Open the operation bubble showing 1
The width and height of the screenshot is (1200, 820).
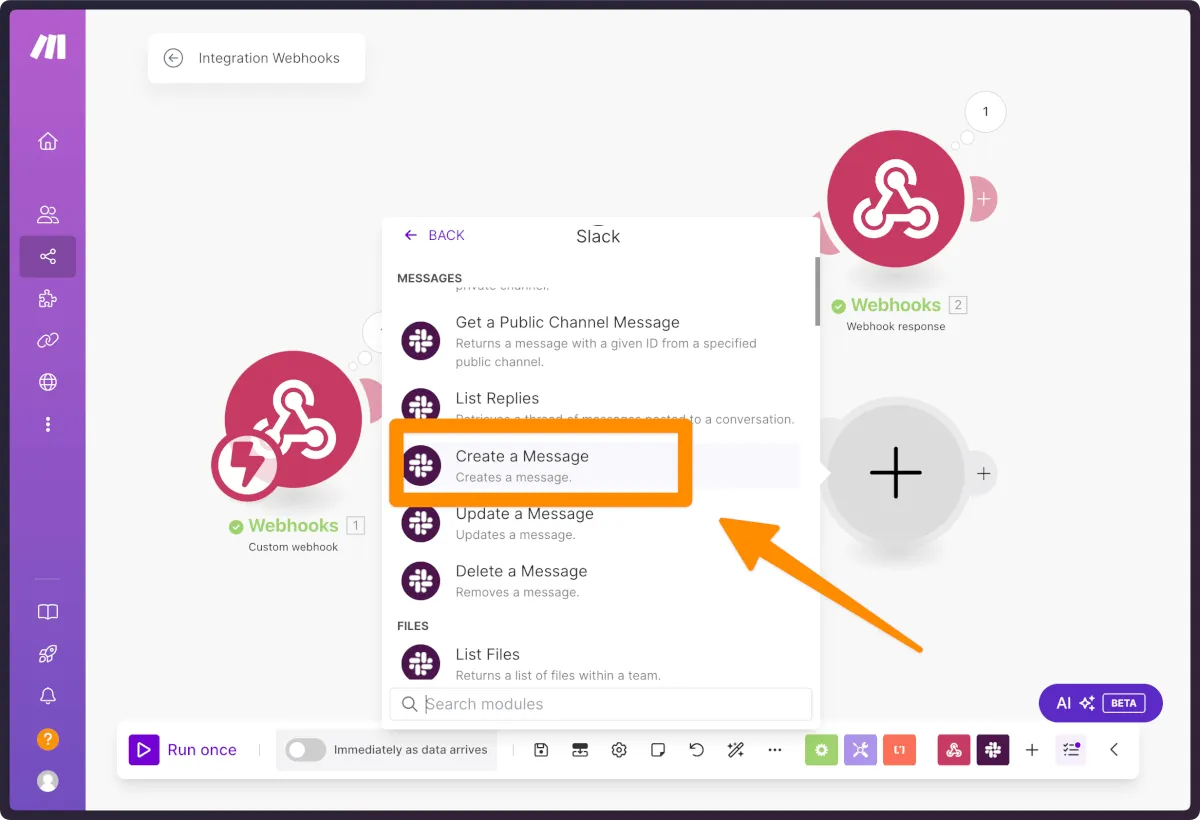pyautogui.click(x=985, y=112)
